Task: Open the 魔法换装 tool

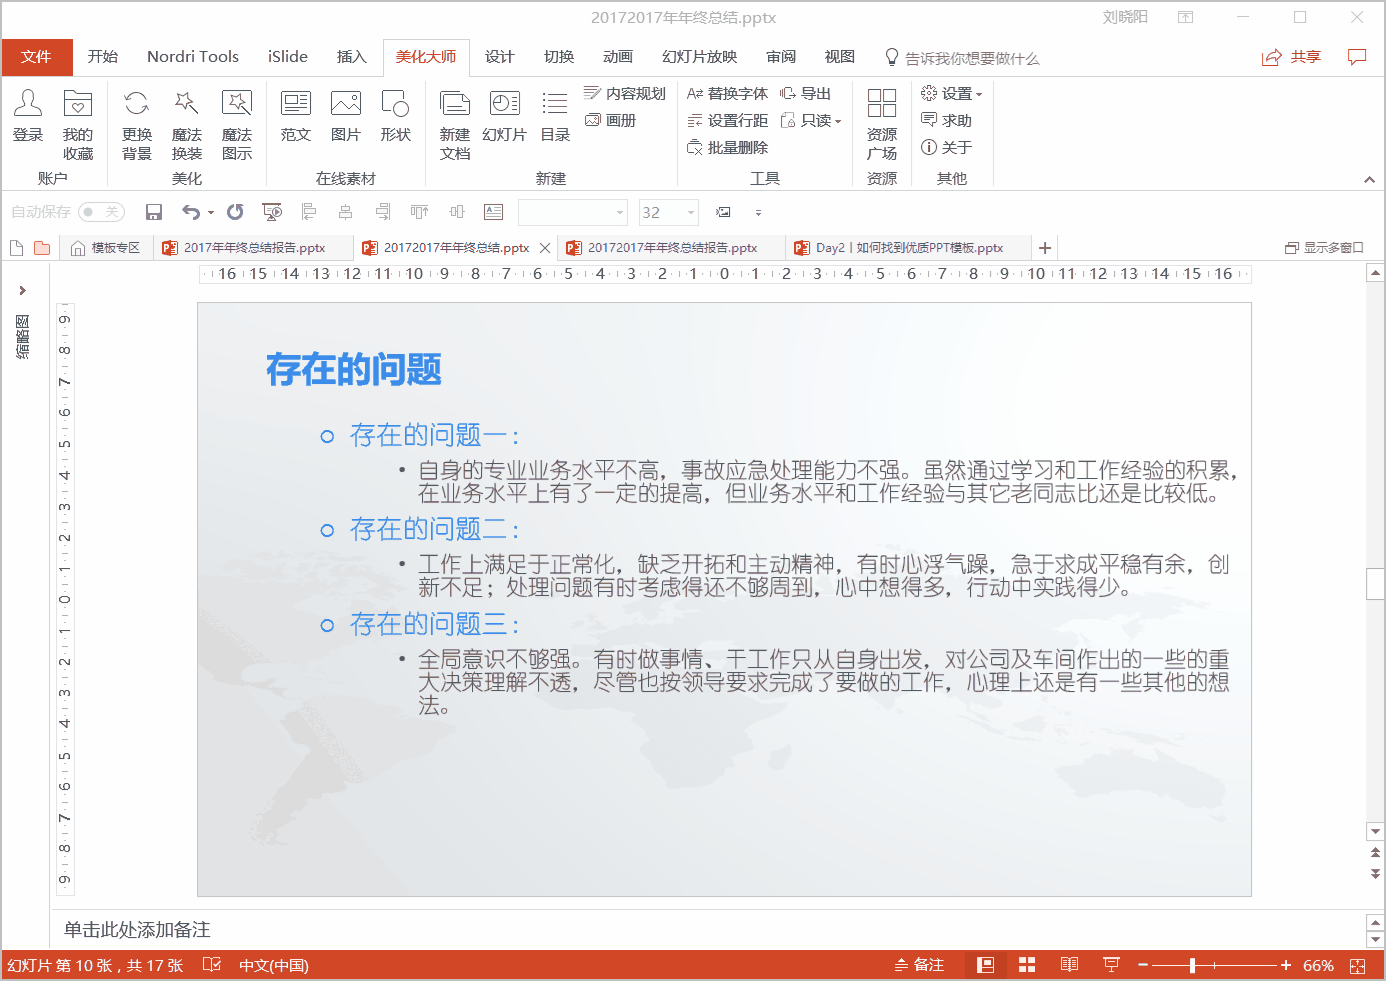Action: point(186,120)
